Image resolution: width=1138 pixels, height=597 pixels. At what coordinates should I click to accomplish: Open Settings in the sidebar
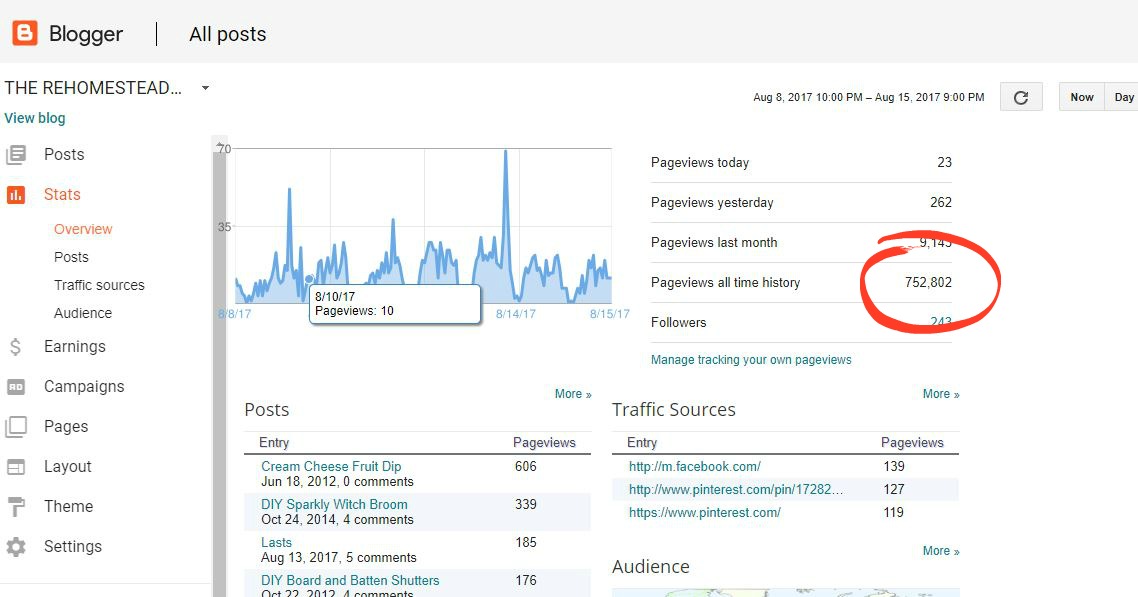click(x=73, y=546)
